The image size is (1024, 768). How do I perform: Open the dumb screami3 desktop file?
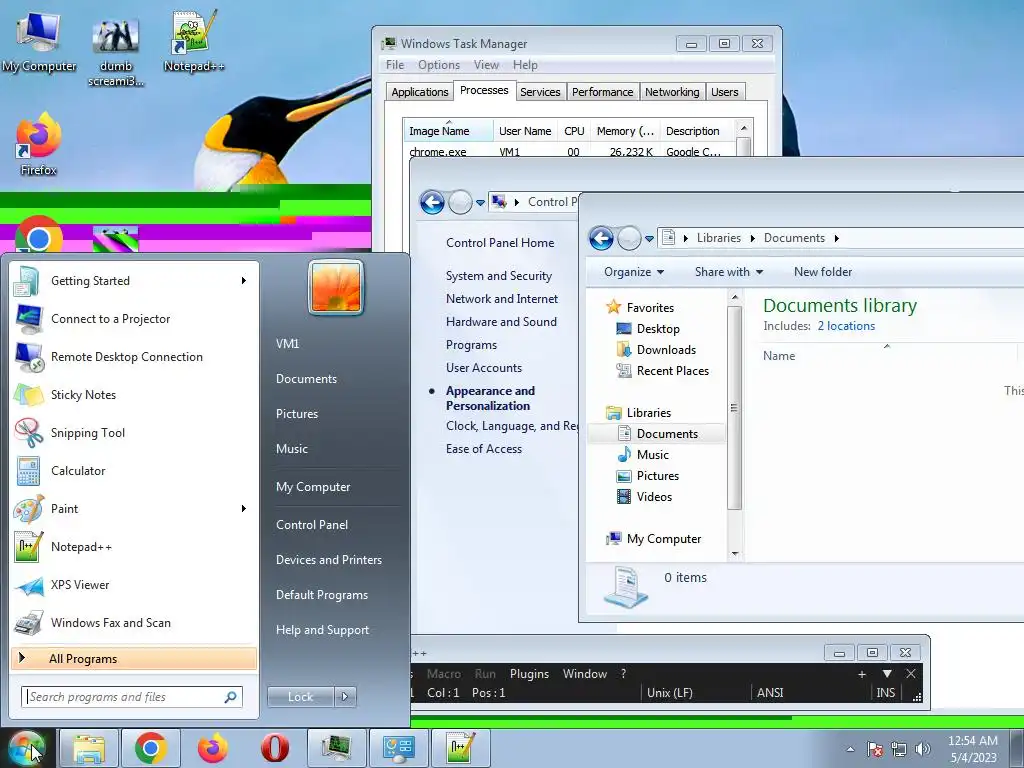point(116,51)
